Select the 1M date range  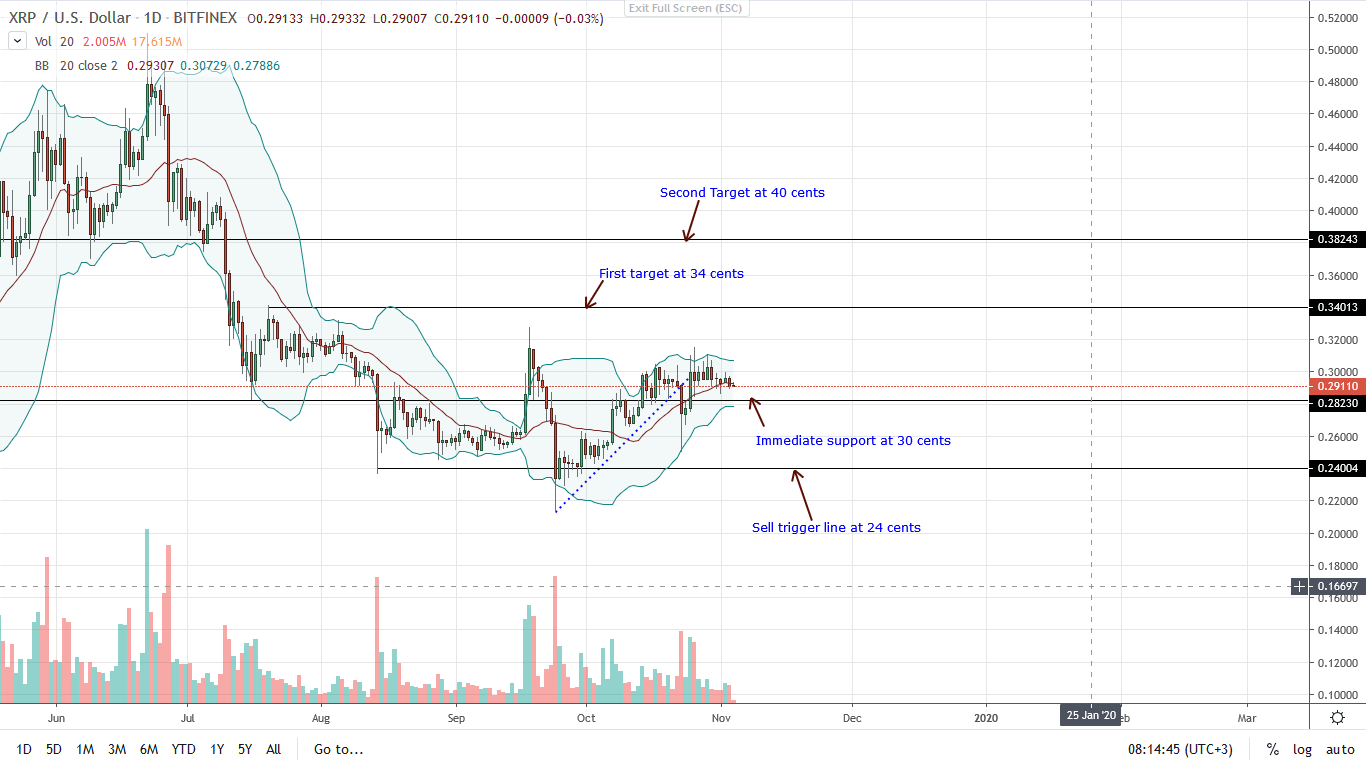tap(85, 749)
